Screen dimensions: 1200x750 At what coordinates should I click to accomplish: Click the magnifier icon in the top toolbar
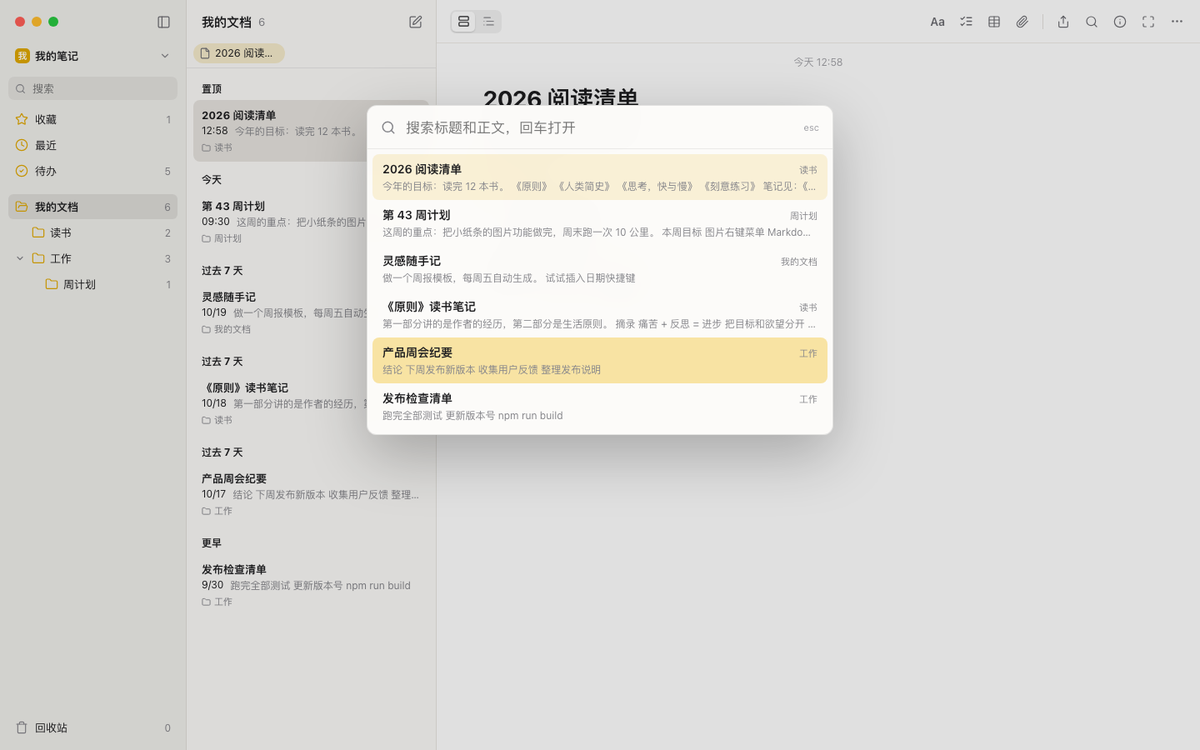pyautogui.click(x=1092, y=22)
